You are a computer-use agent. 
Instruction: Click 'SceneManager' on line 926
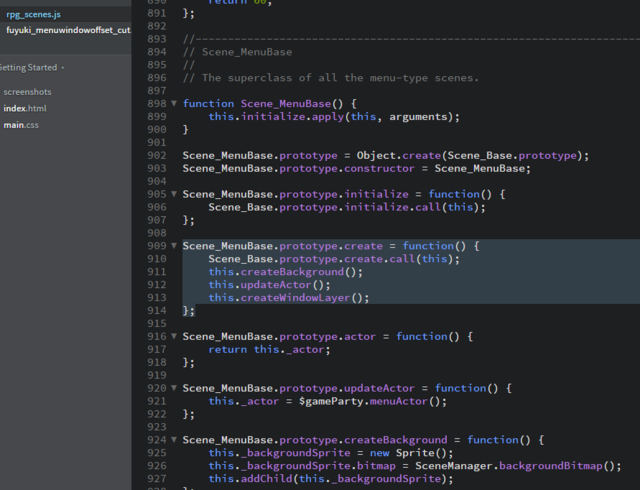tap(454, 466)
